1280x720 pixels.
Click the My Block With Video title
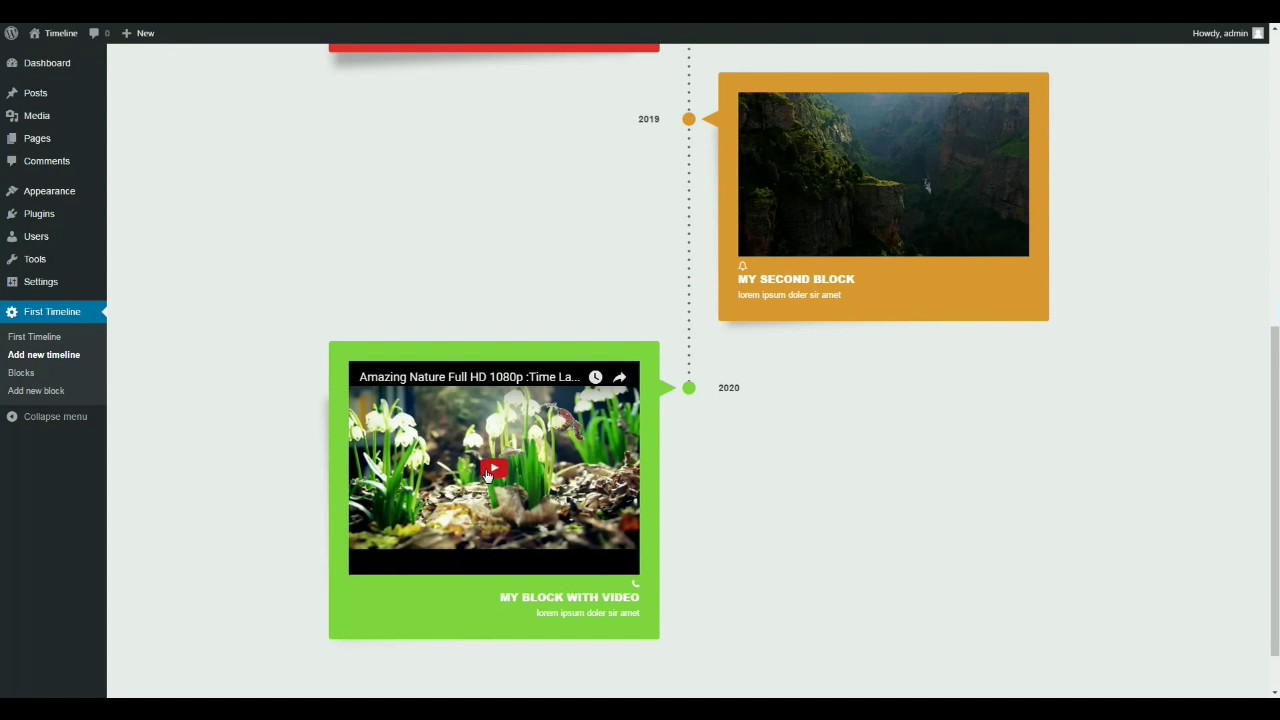click(569, 597)
